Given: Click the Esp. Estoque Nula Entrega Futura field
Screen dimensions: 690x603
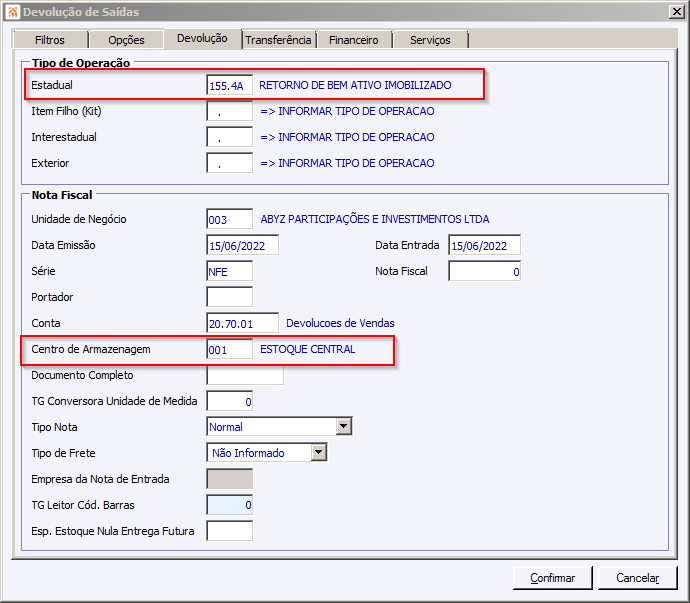Looking at the screenshot, I should (230, 531).
